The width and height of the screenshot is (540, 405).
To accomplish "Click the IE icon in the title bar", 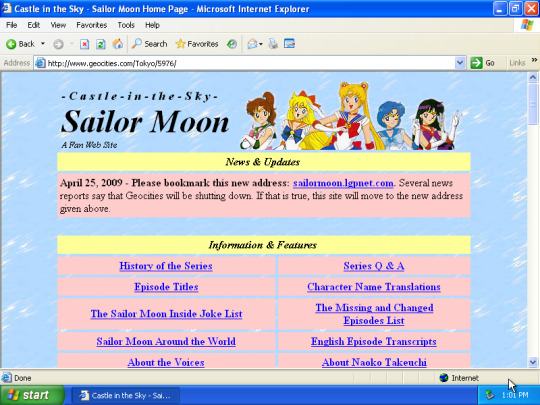I will [x=7, y=8].
